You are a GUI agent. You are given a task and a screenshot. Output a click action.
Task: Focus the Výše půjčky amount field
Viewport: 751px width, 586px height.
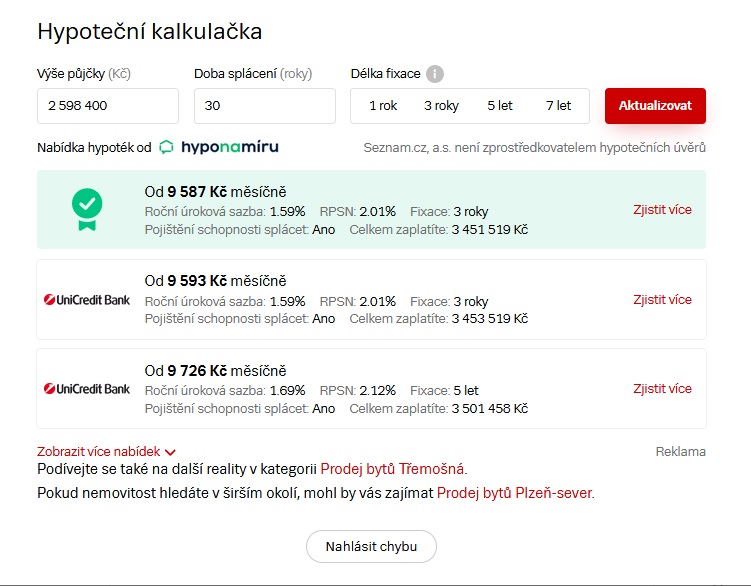[108, 106]
